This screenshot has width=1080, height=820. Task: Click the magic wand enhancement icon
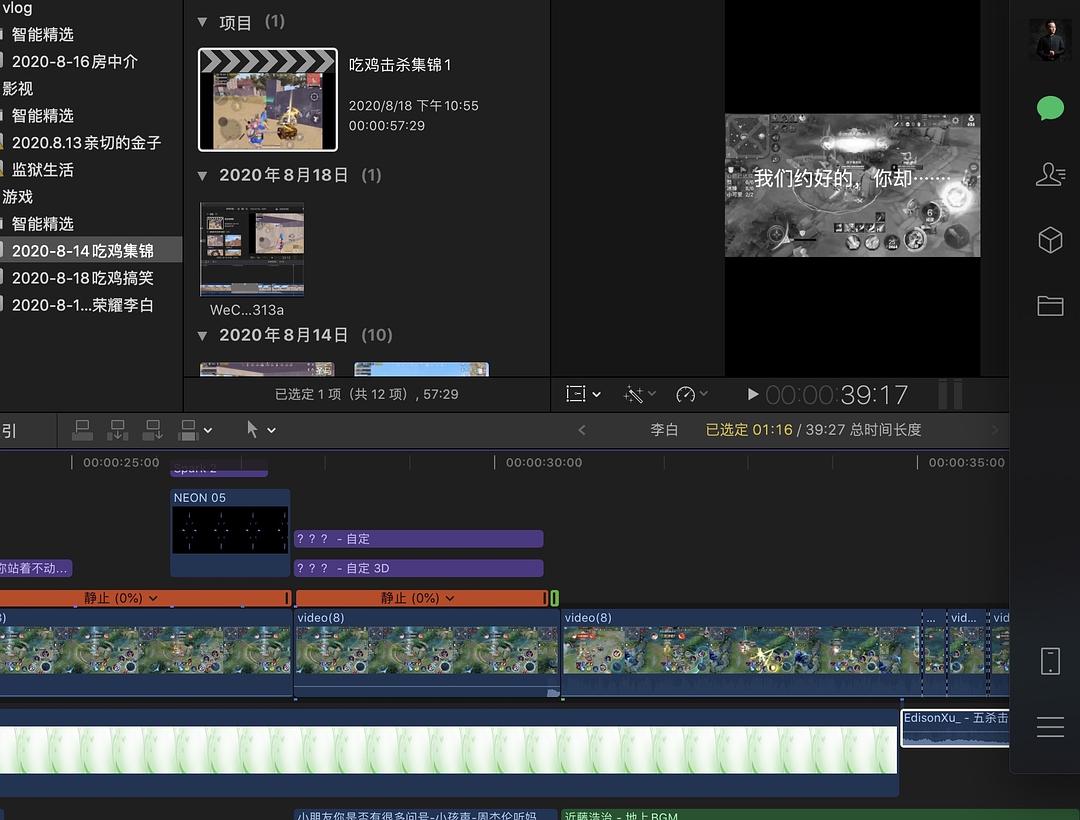[633, 395]
